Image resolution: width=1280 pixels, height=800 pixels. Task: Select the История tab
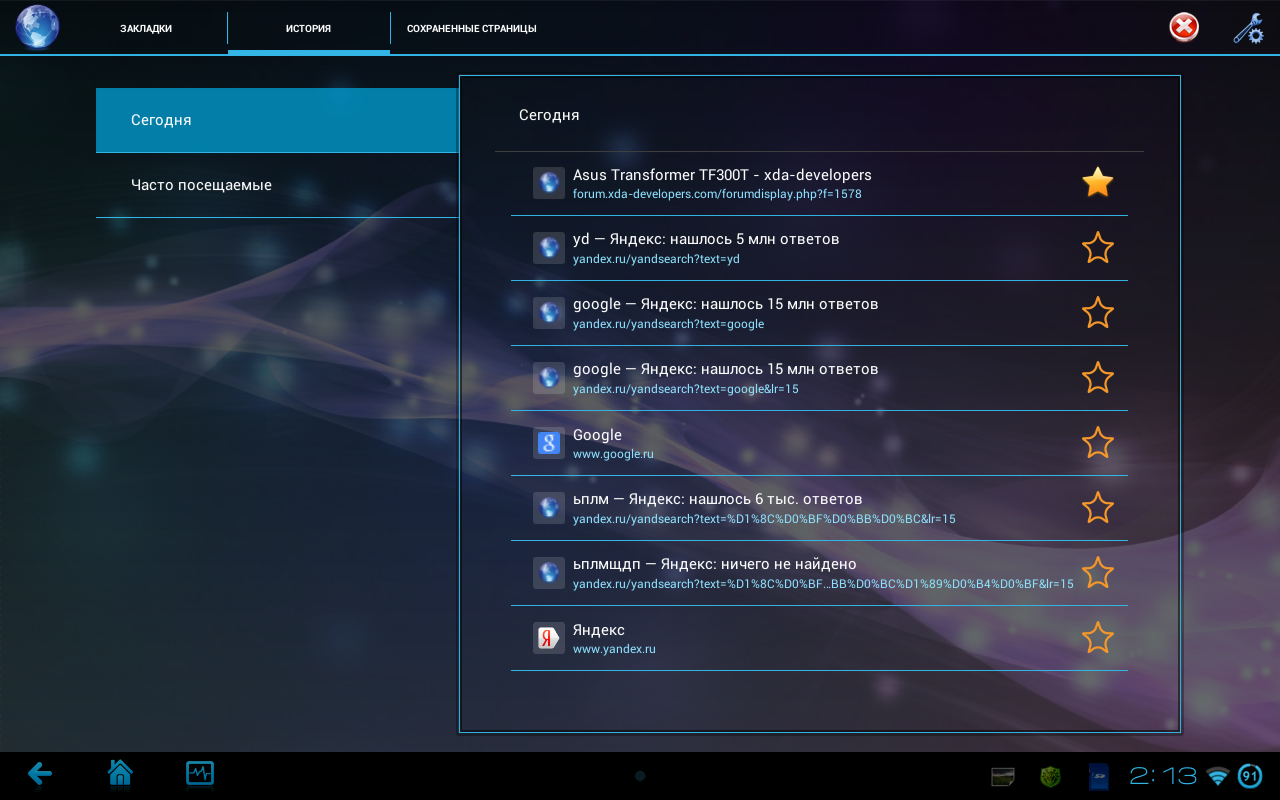point(308,28)
